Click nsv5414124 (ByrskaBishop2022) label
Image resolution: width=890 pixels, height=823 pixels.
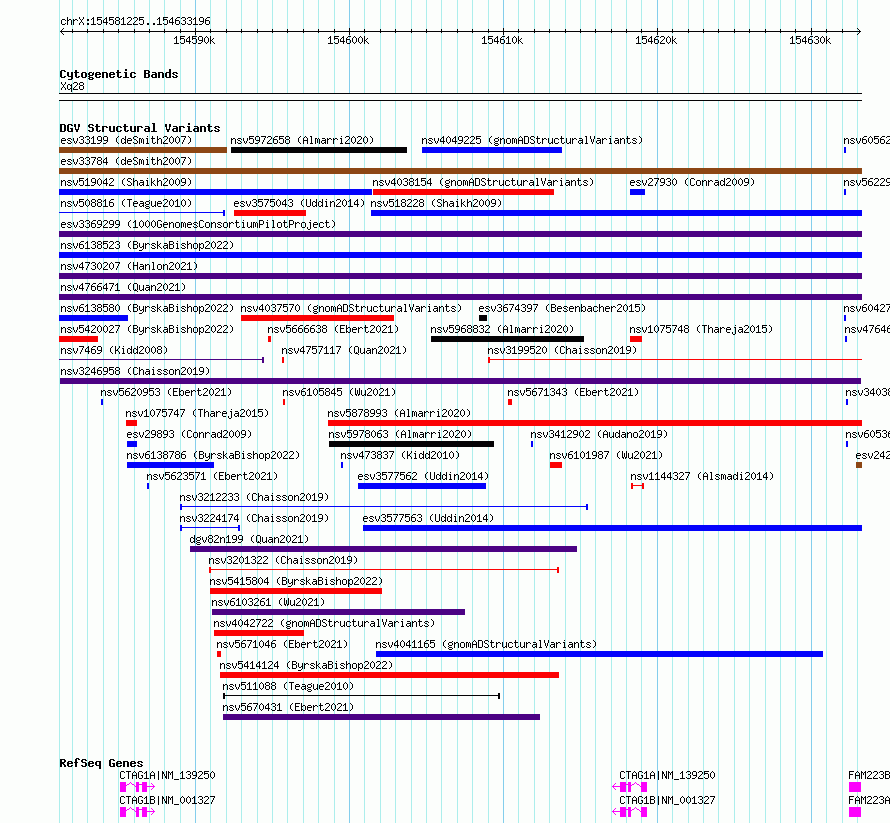click(306, 665)
